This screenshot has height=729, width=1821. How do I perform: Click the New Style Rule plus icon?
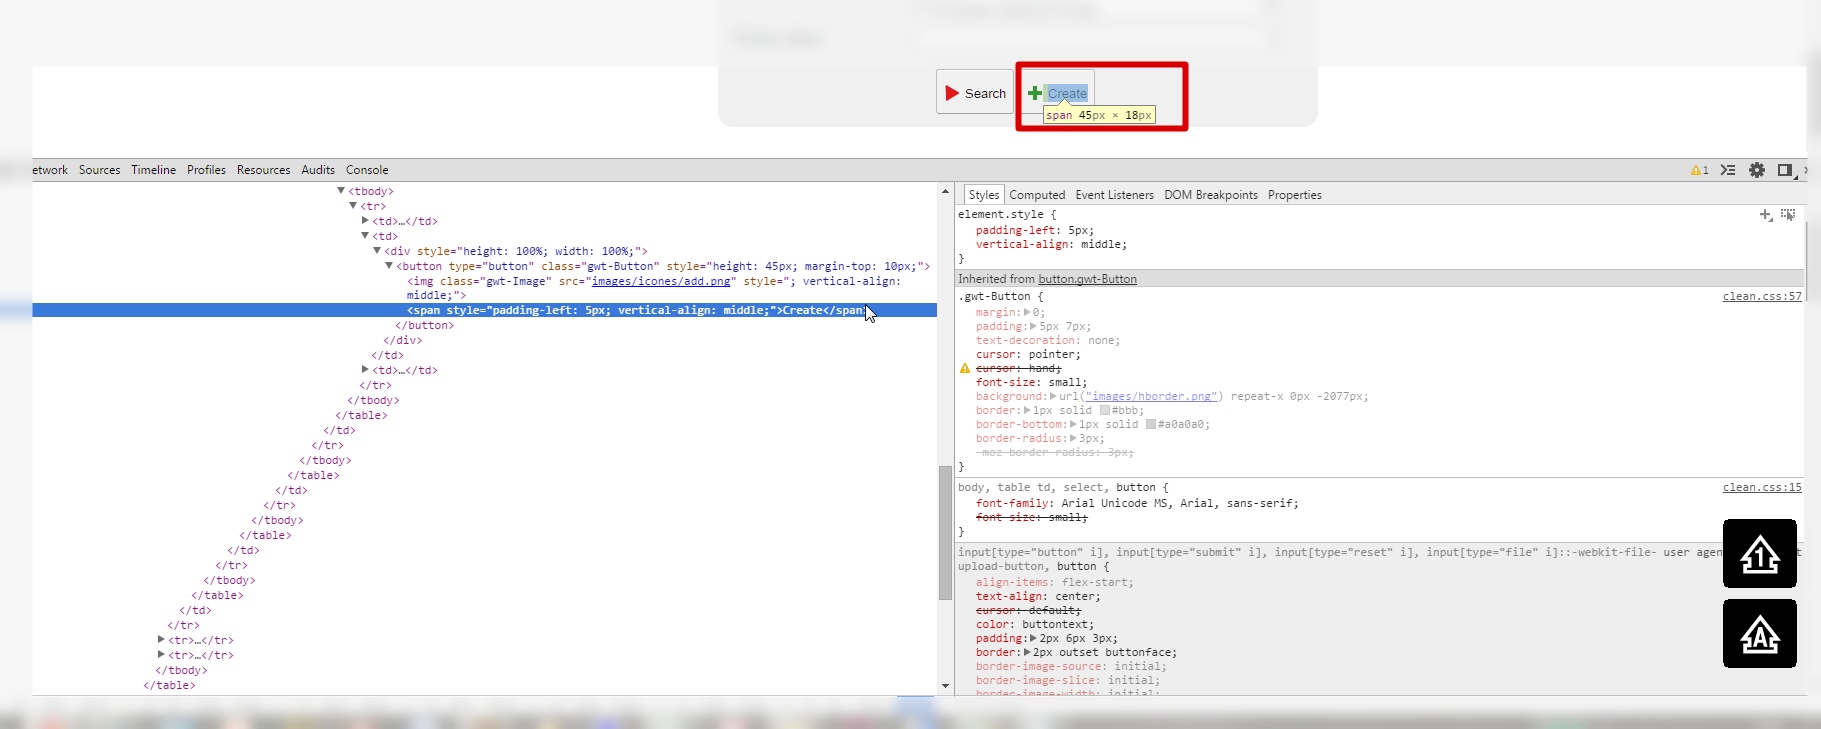(1766, 215)
